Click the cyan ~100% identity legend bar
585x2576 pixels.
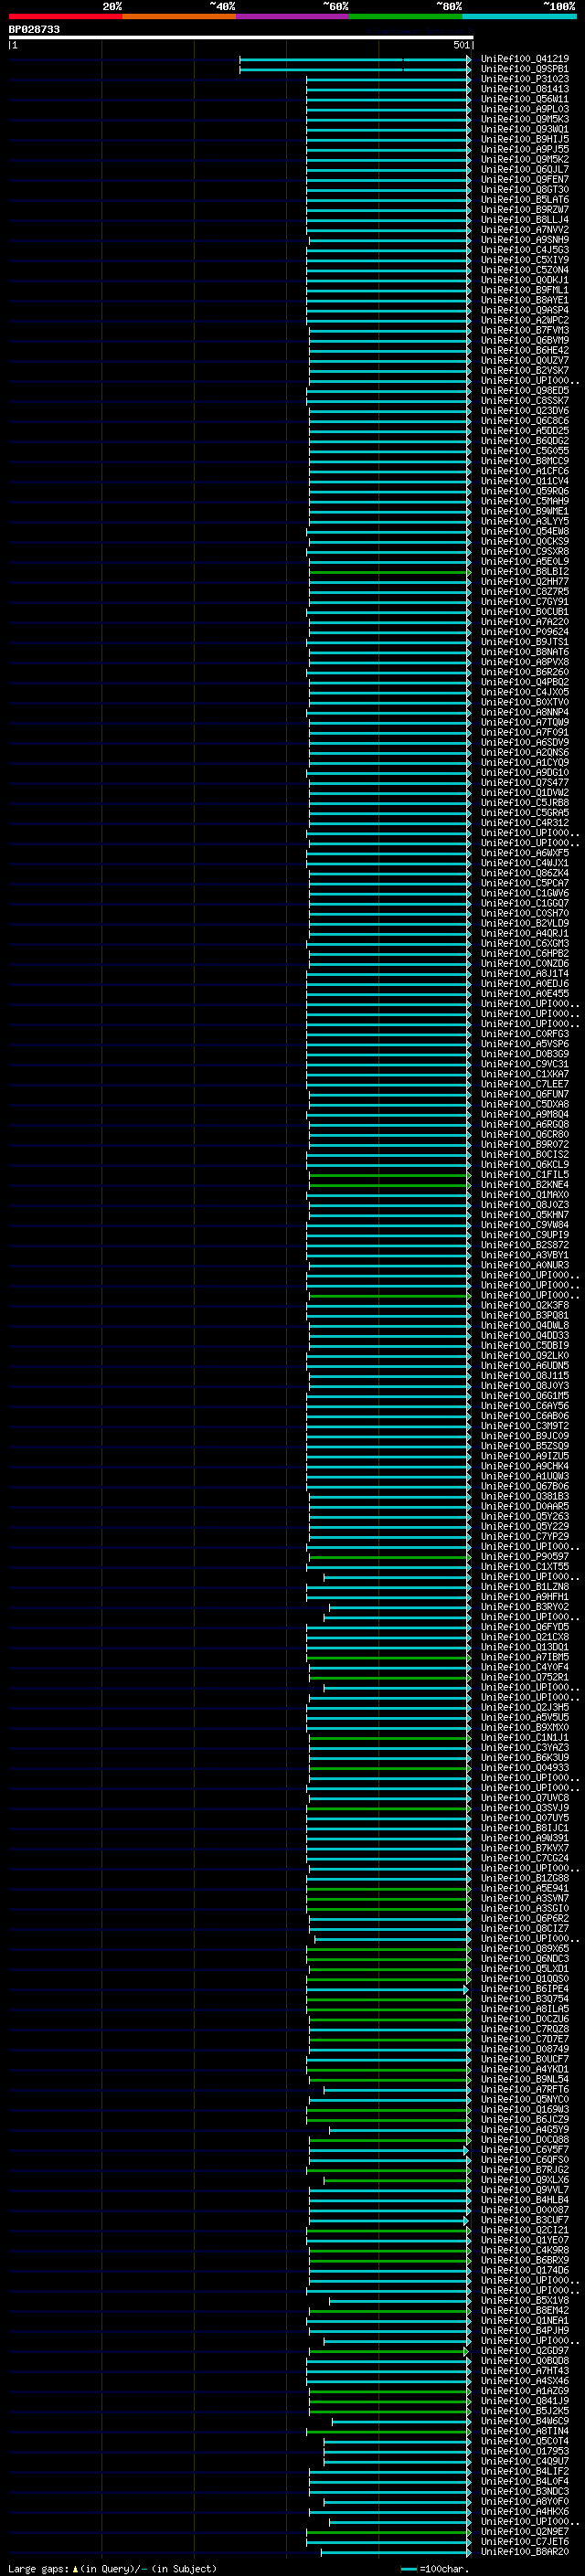519,16
